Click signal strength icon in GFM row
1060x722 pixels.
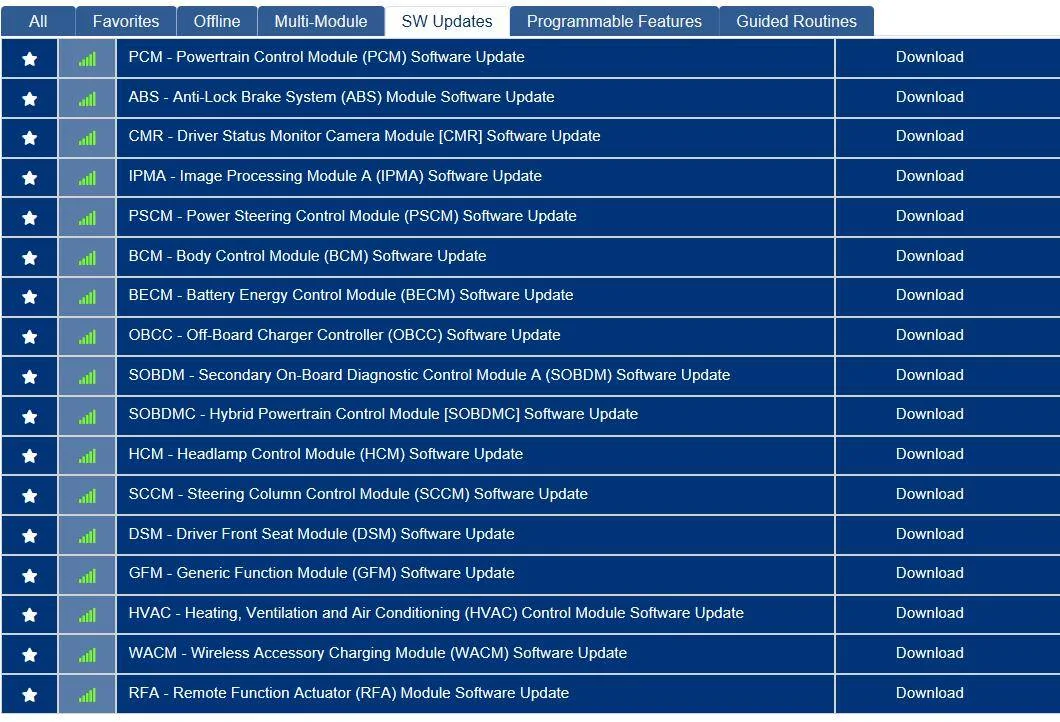pos(87,576)
